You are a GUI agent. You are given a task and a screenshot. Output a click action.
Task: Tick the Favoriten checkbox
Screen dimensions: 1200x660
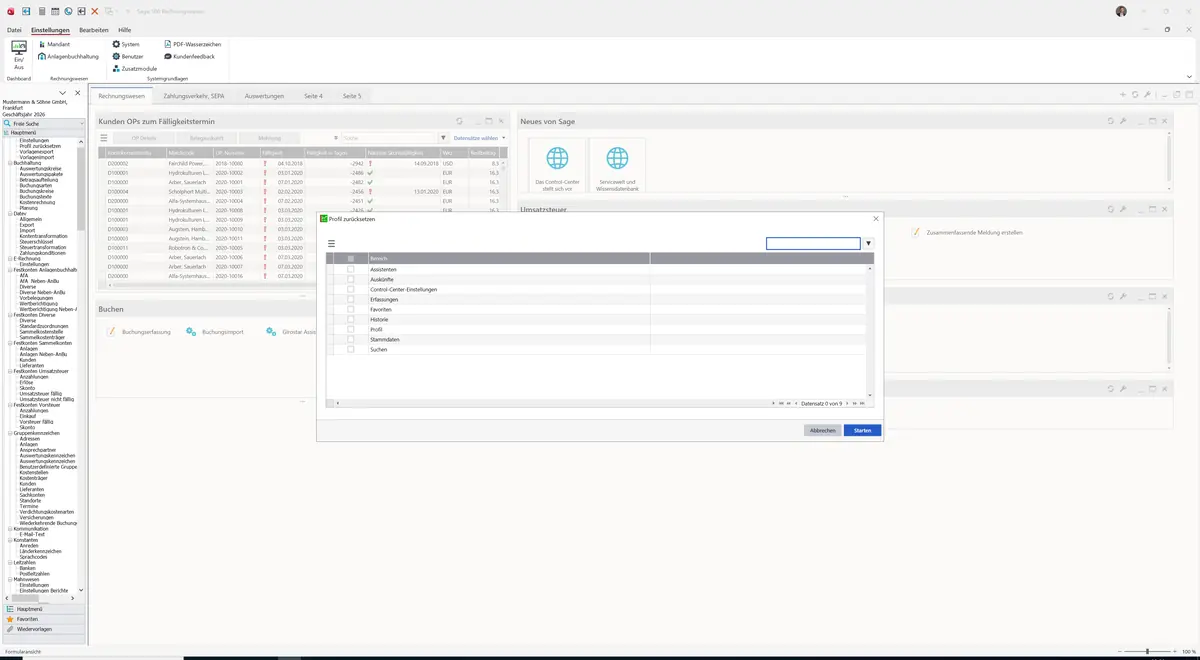coord(351,309)
